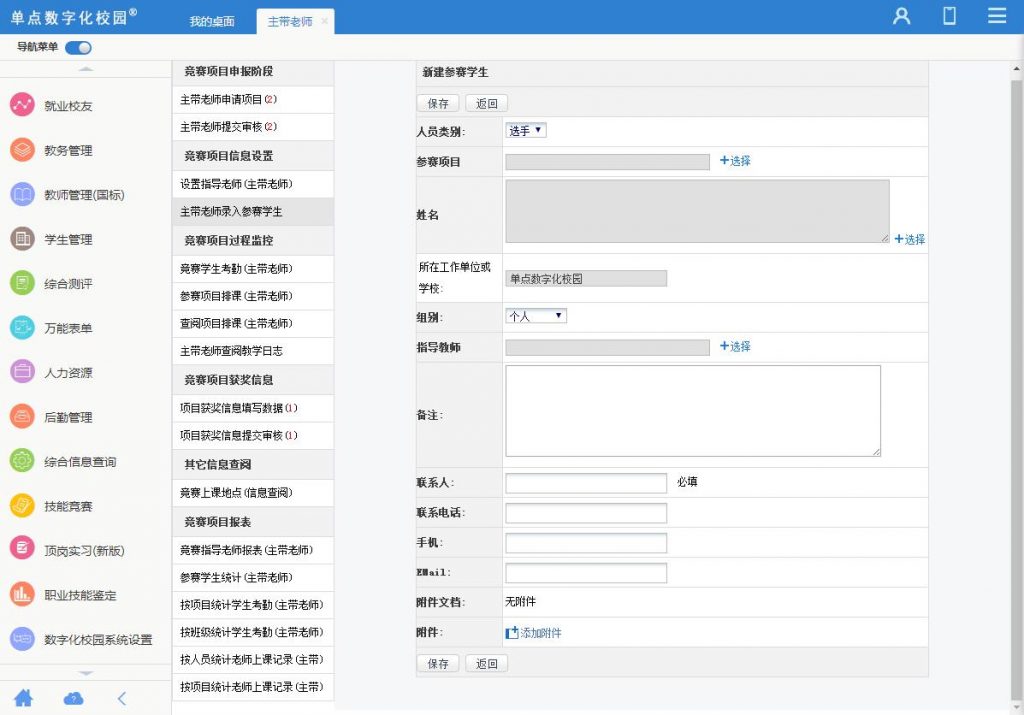The width and height of the screenshot is (1024, 715).
Task: Open 主带老师申请项目 menu item
Action: coord(253,99)
